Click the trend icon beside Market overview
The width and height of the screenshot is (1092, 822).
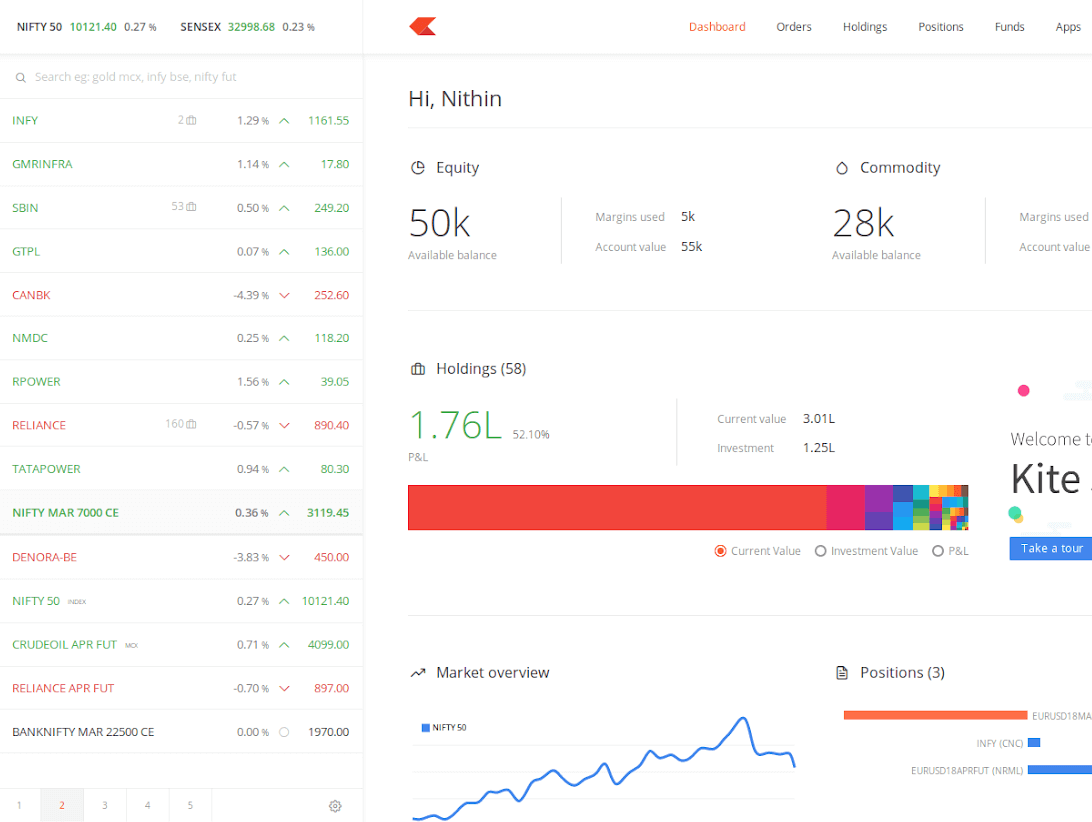[418, 672]
